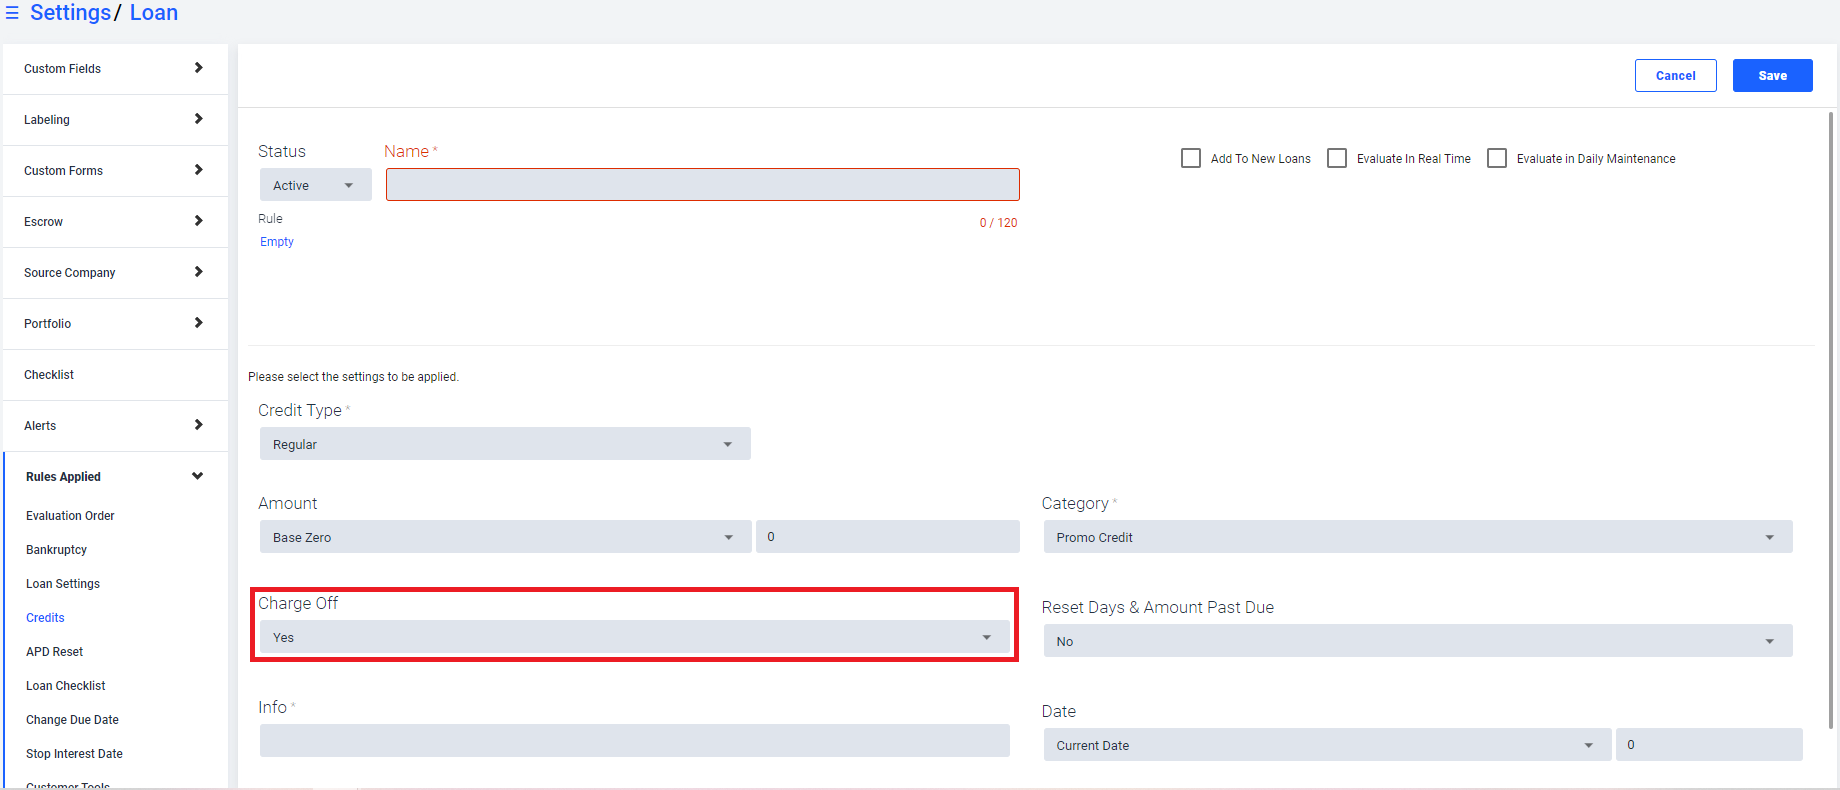This screenshot has width=1840, height=790.
Task: Open the Labeling menu item
Action: click(115, 120)
